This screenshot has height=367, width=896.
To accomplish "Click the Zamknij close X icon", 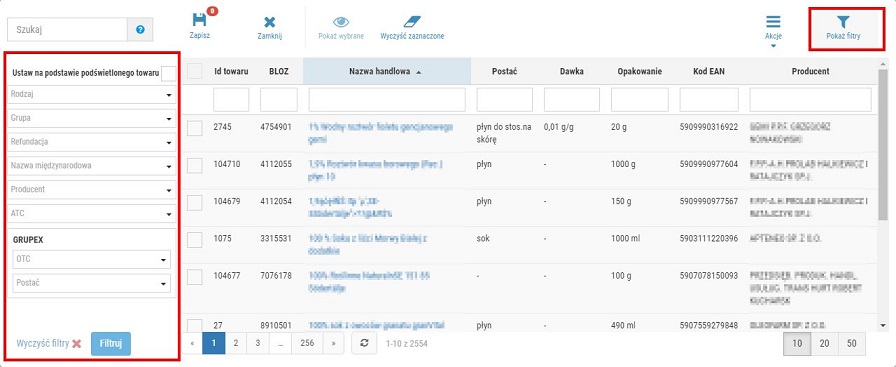I will tap(270, 22).
